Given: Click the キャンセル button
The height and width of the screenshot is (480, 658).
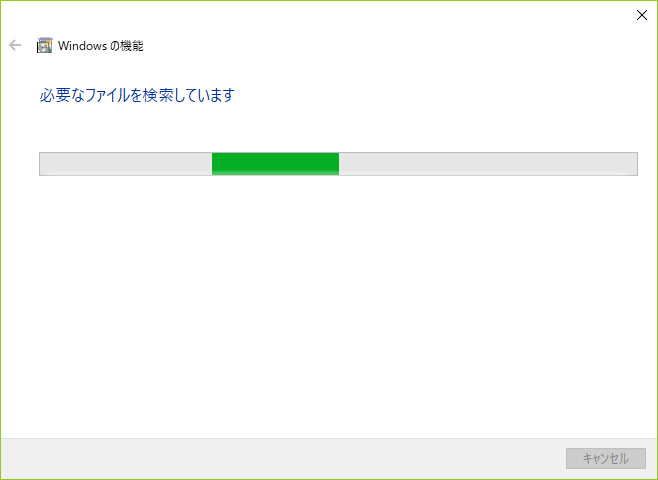Looking at the screenshot, I should point(606,458).
